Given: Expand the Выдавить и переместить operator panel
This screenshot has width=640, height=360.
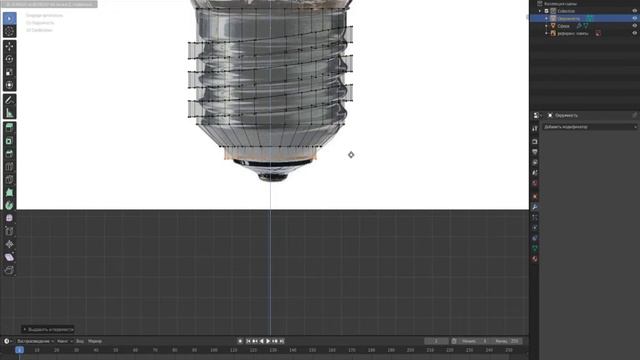Looking at the screenshot, I should pos(48,329).
